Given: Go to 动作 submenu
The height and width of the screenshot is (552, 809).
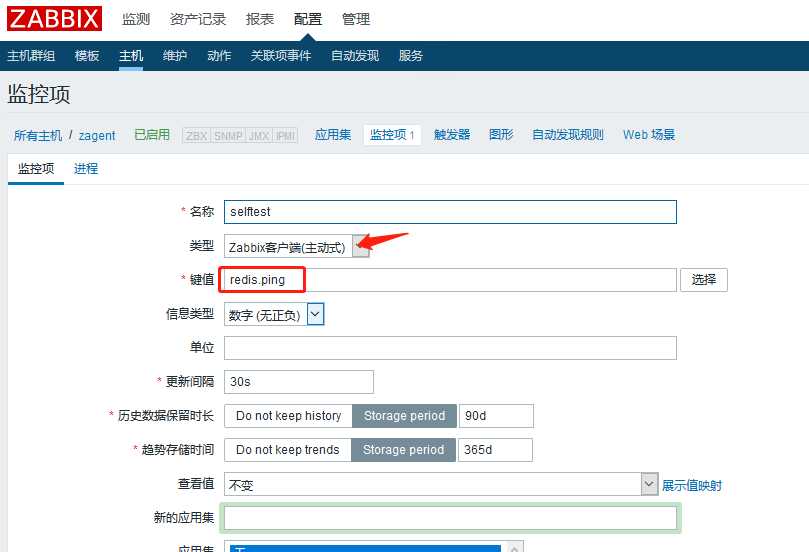Looking at the screenshot, I should [219, 56].
